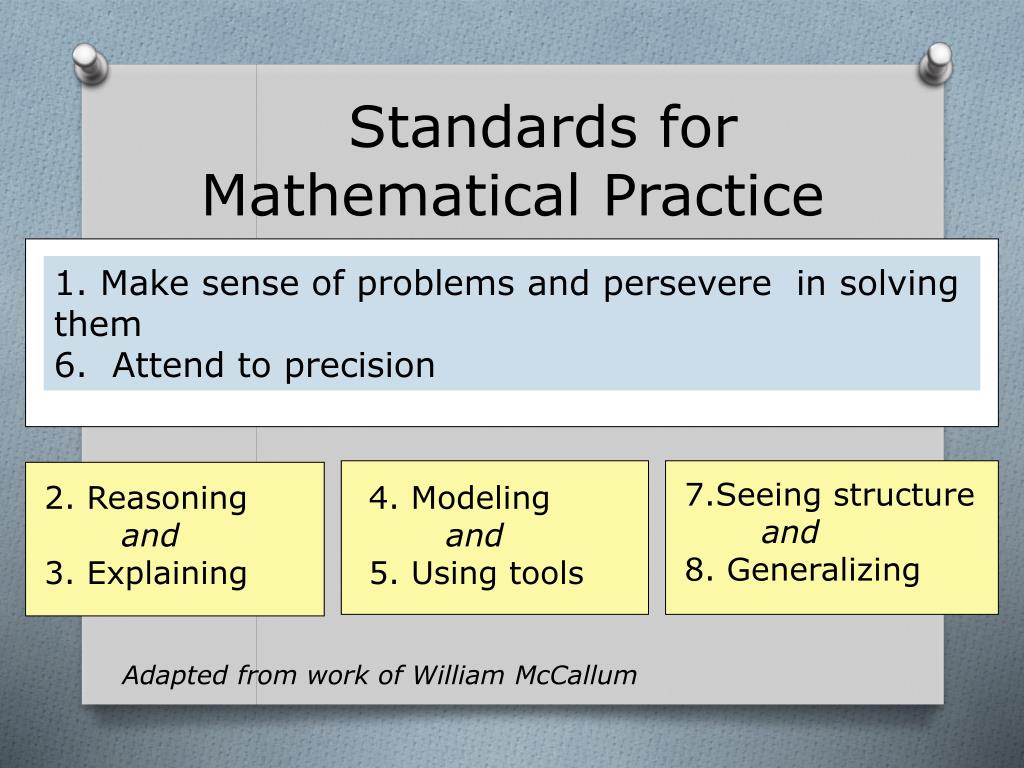
Task: Click the 7. Seeing structure text
Action: coord(829,494)
